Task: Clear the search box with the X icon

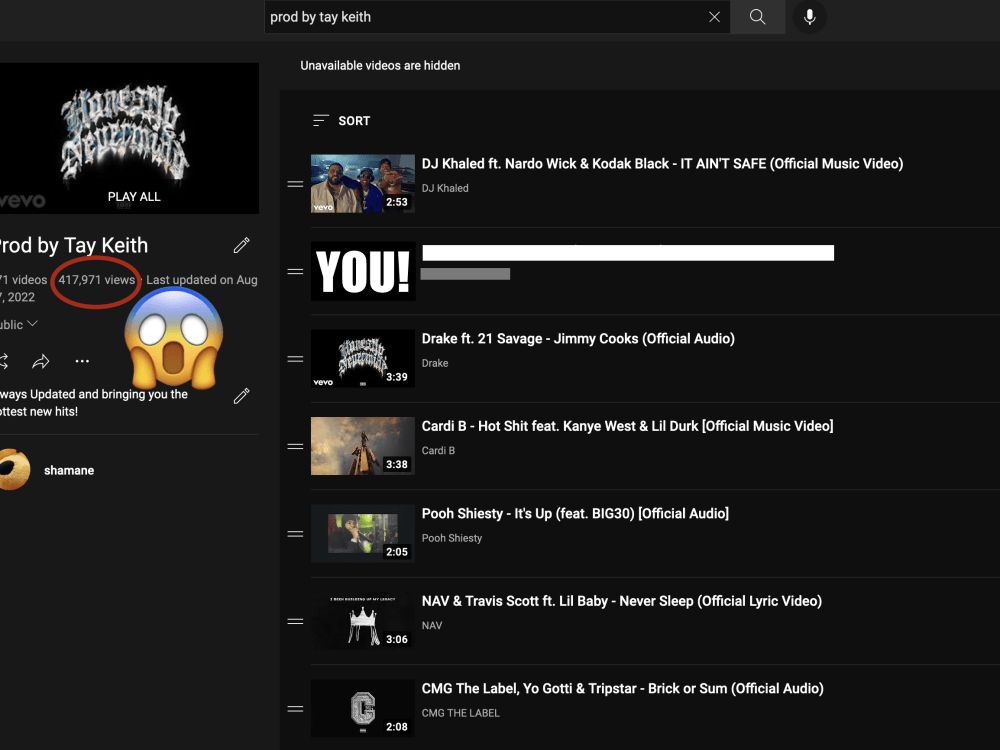Action: [714, 17]
